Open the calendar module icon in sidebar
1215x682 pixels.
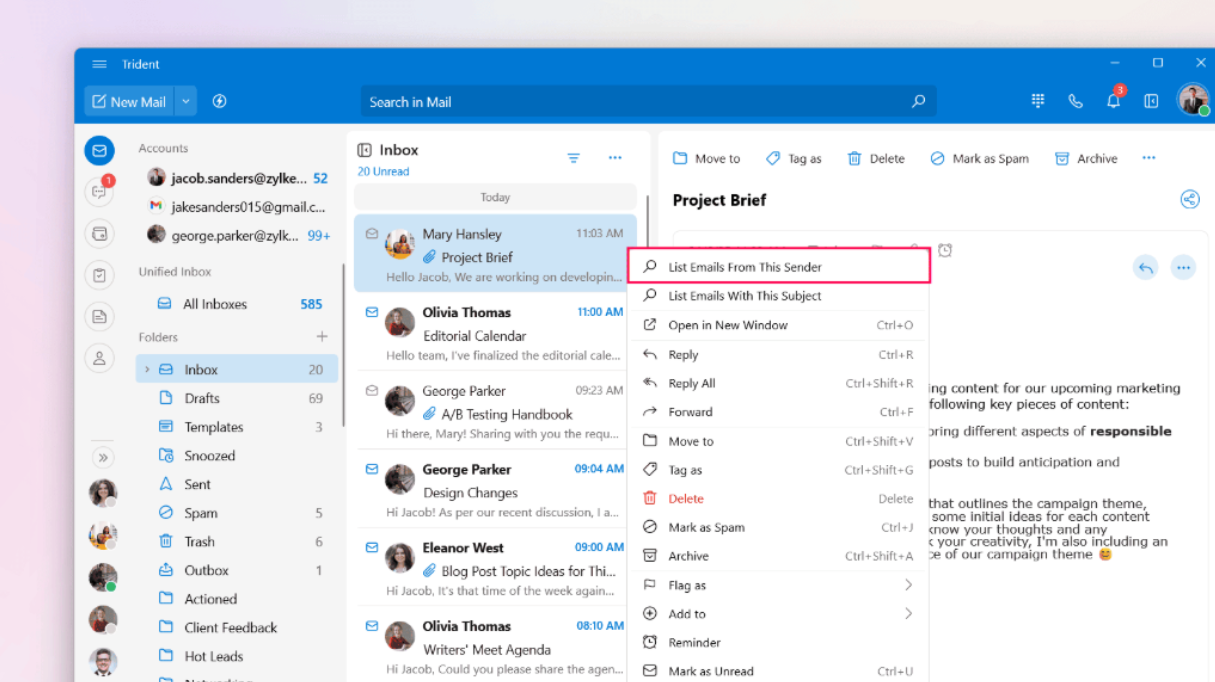[99, 234]
